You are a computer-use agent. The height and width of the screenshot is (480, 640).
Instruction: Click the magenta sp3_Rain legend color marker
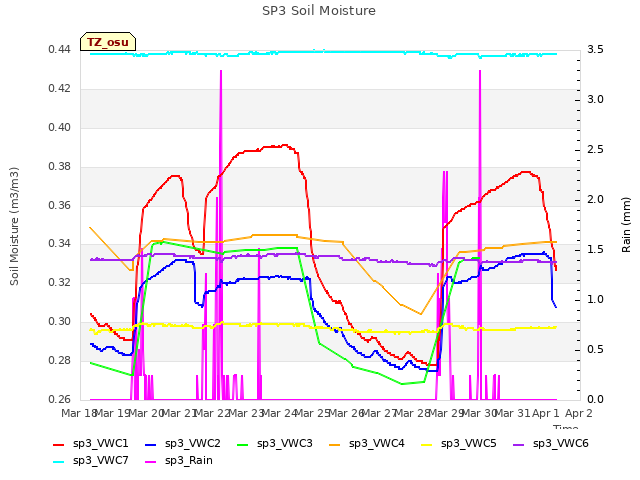tap(151, 462)
